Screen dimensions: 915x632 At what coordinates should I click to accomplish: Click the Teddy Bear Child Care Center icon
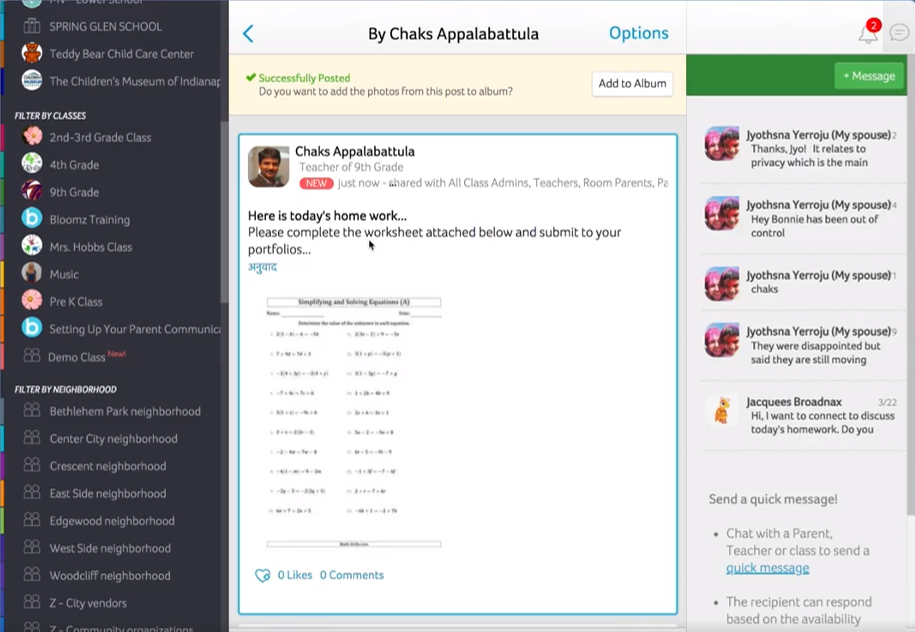click(x=32, y=53)
